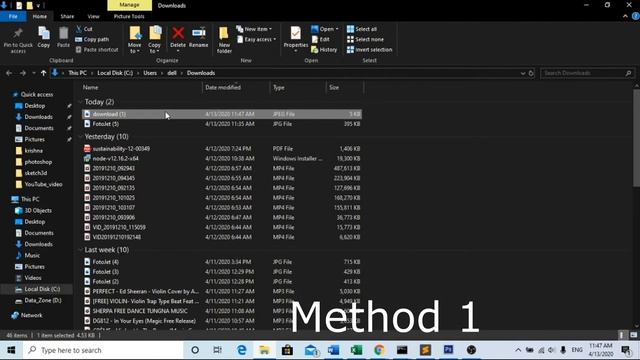Click the Cut scissors command

click(x=84, y=29)
